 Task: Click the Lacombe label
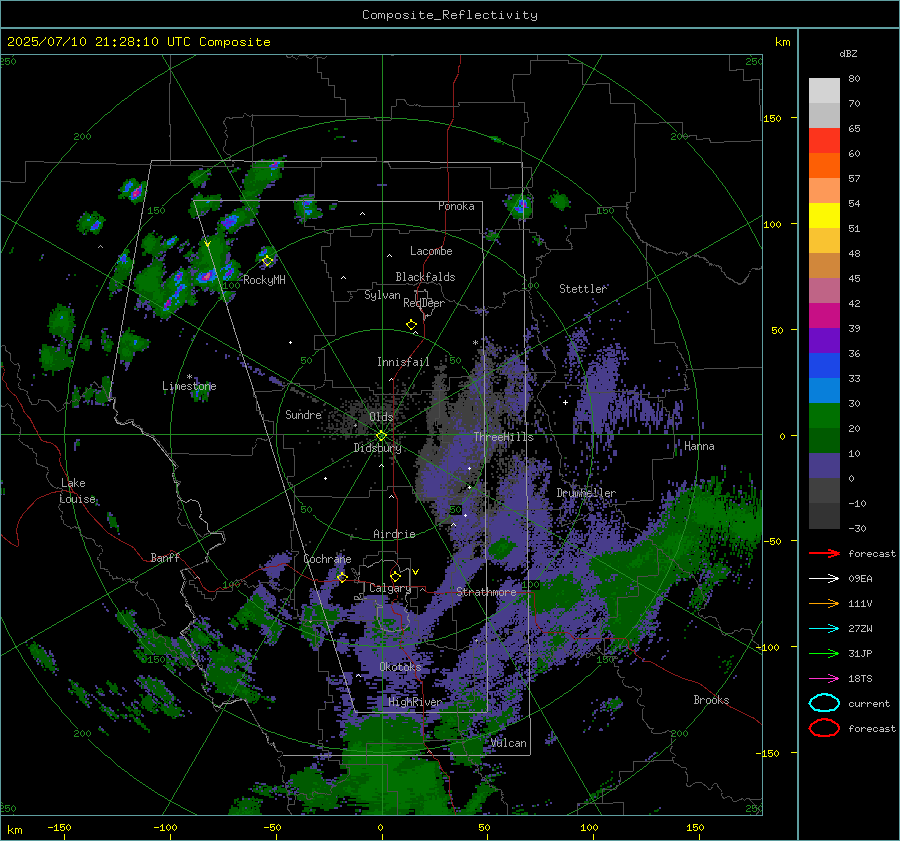(x=431, y=251)
